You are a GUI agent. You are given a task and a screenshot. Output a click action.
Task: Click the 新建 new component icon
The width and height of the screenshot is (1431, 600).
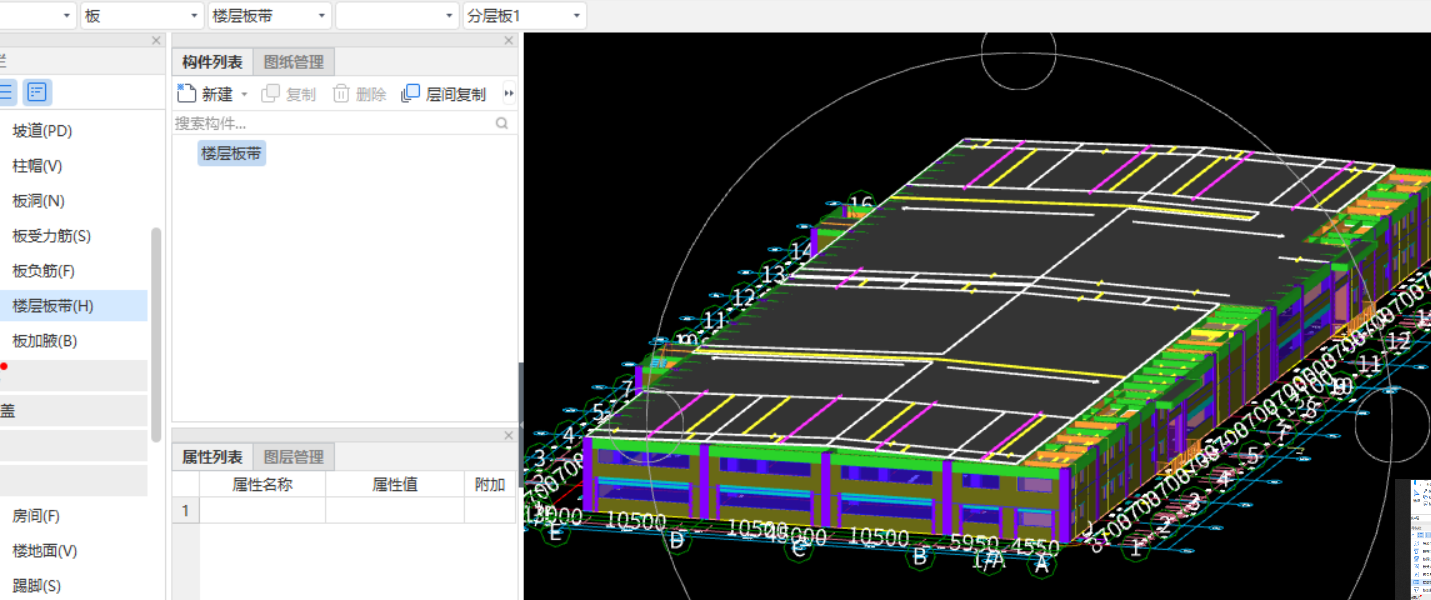point(186,93)
